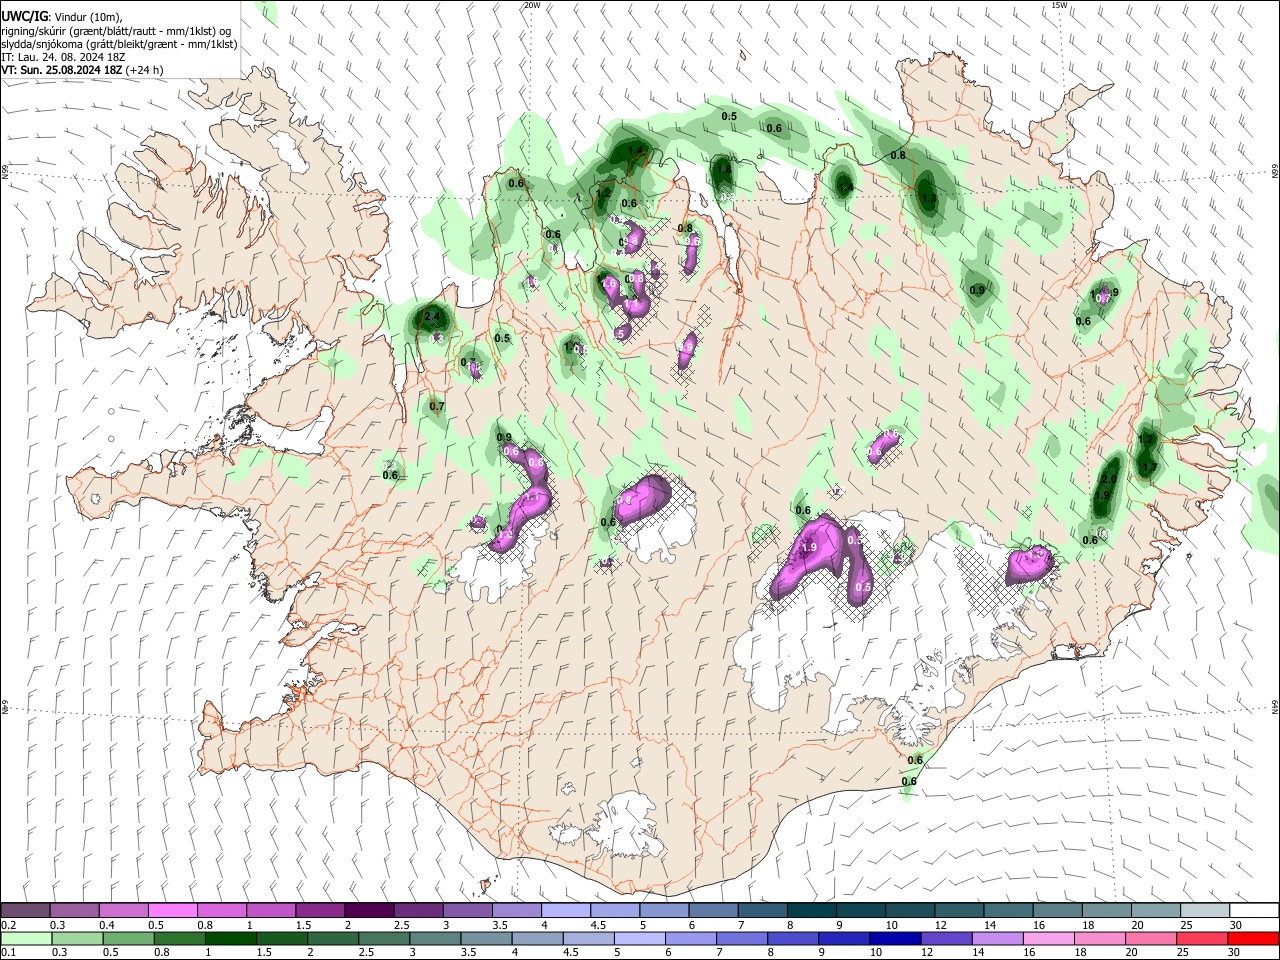Click the '15W' longitude label
Image resolution: width=1280 pixels, height=960 pixels.
(1059, 5)
